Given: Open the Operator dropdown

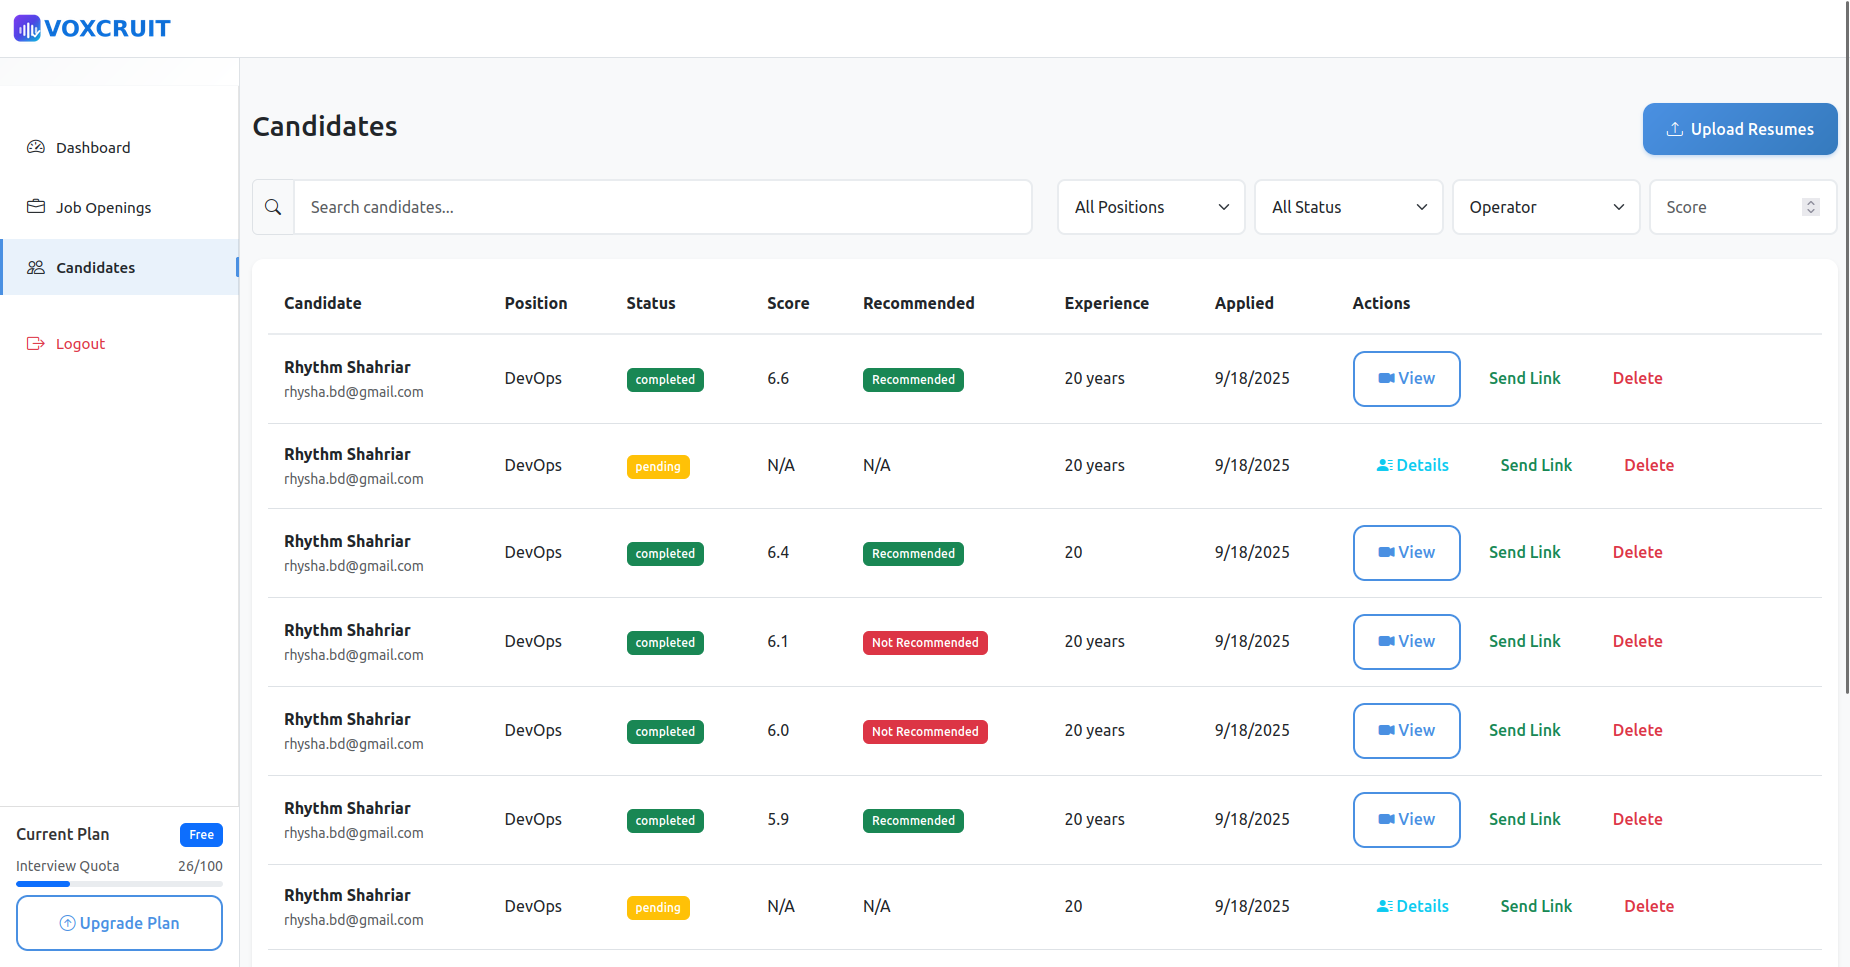Looking at the screenshot, I should (x=1545, y=207).
